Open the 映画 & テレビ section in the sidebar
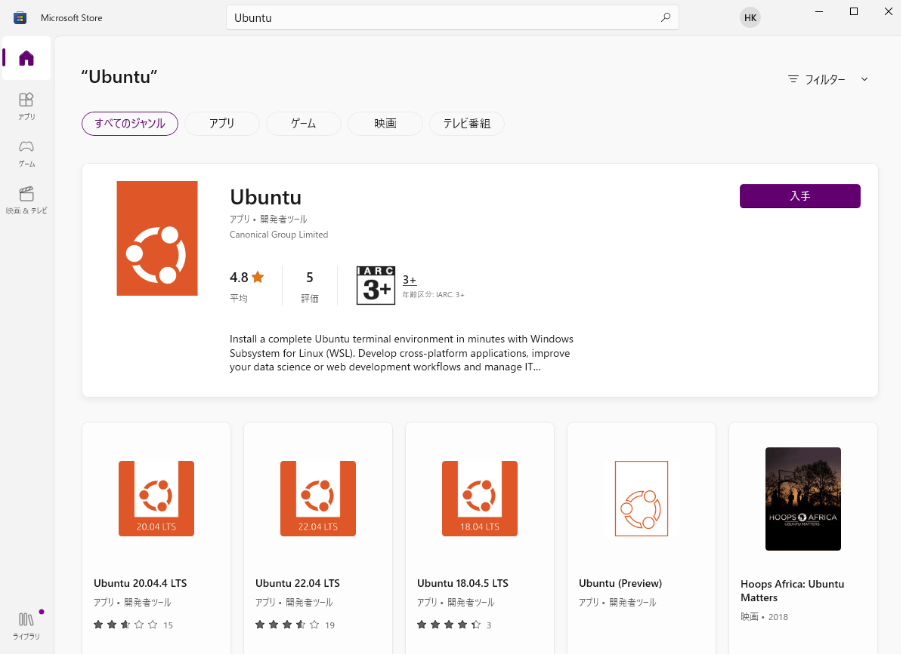 coord(26,200)
